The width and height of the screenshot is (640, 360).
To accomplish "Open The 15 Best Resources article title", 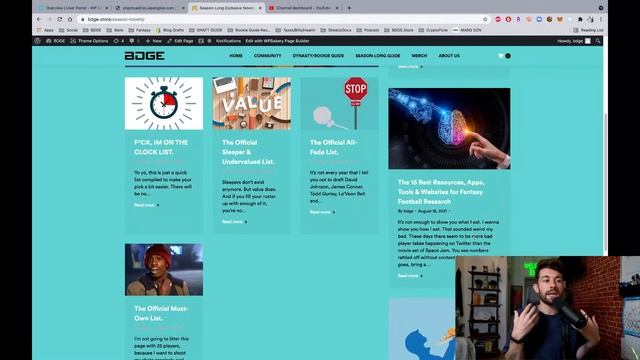I will (441, 192).
